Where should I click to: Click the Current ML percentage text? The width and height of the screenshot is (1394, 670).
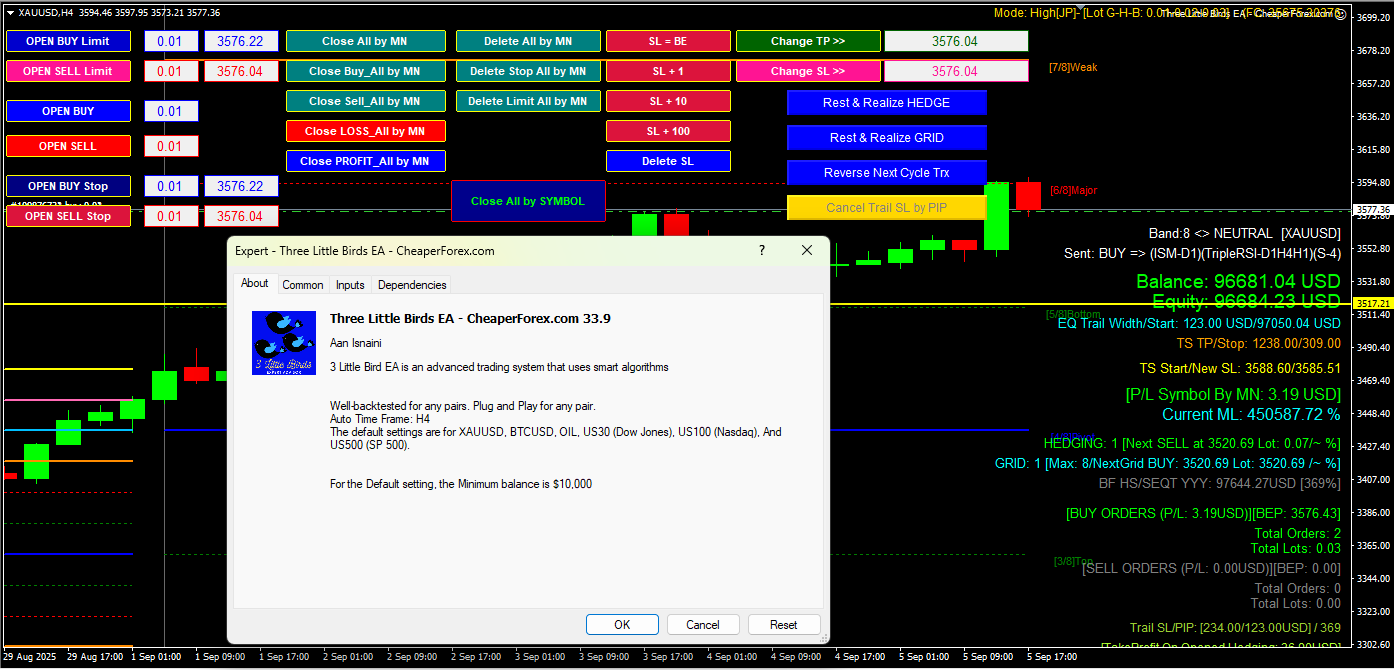1251,414
